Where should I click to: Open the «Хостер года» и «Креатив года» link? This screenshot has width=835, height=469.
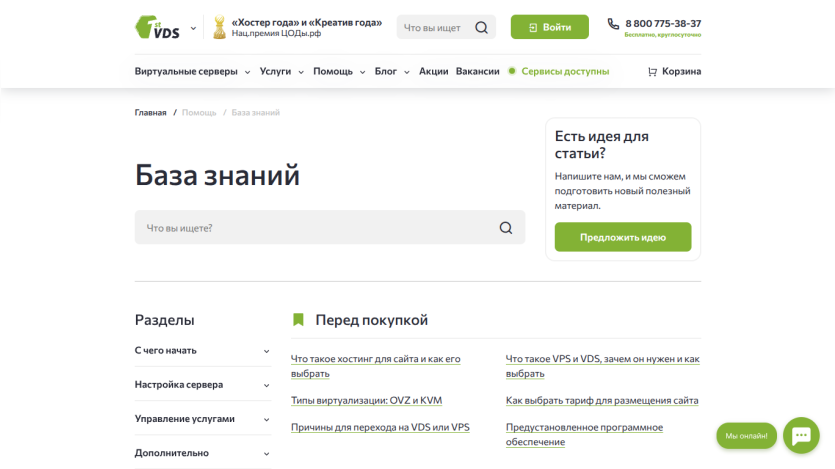point(306,22)
